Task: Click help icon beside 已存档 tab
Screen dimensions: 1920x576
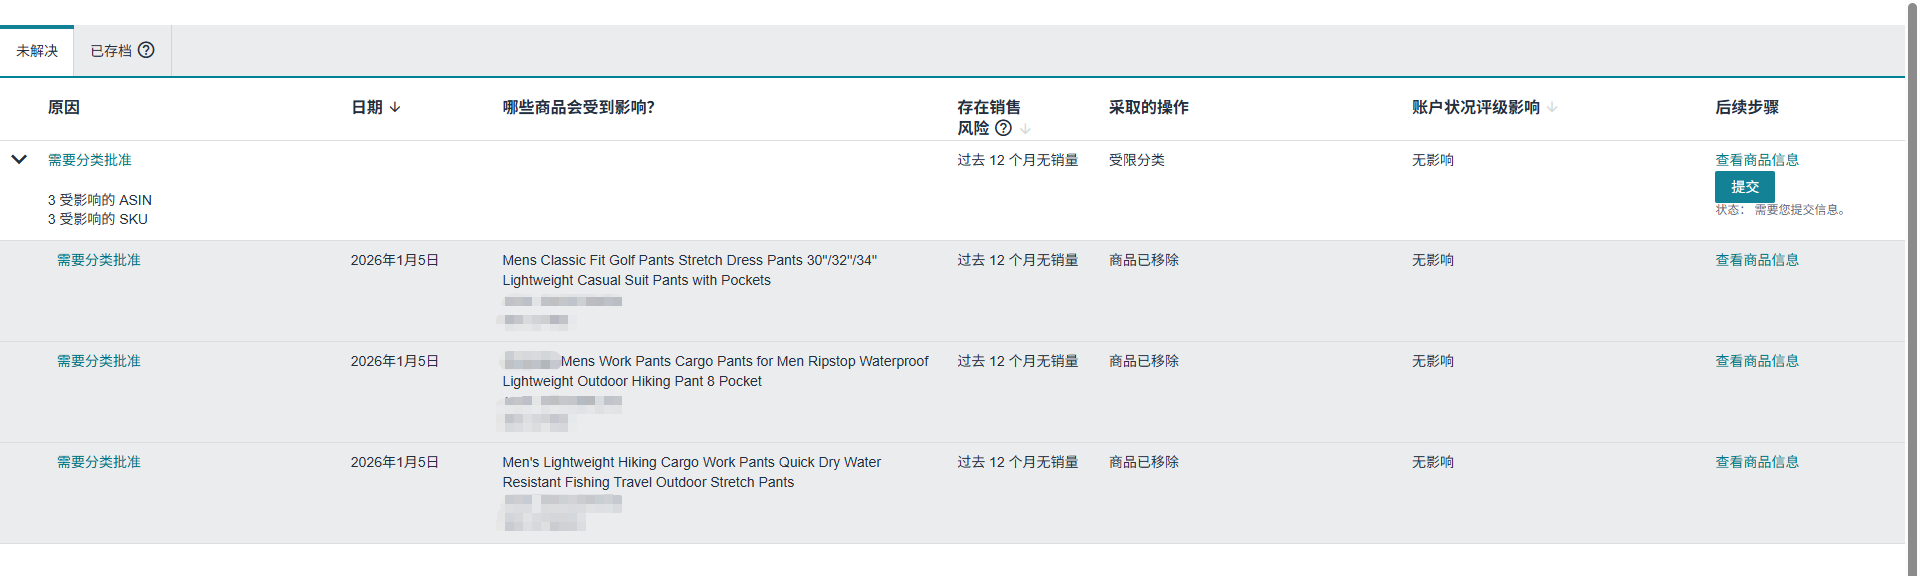Action: (146, 50)
